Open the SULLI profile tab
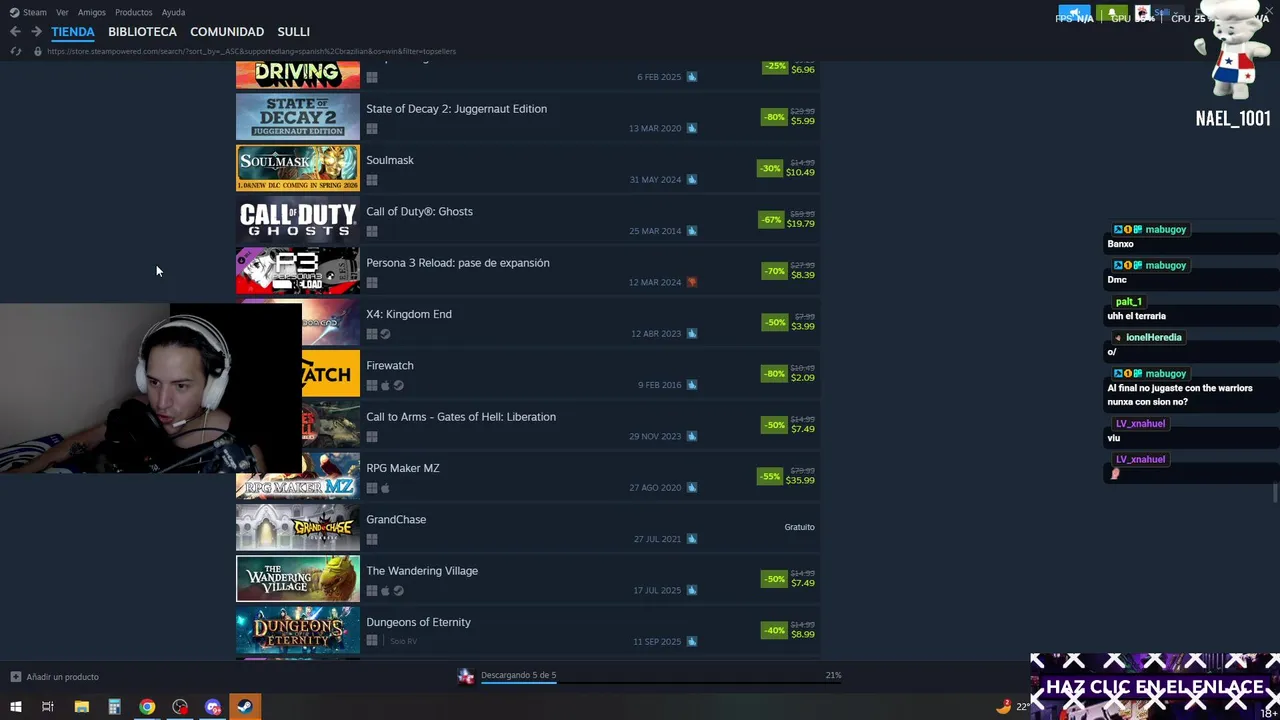 (x=293, y=32)
